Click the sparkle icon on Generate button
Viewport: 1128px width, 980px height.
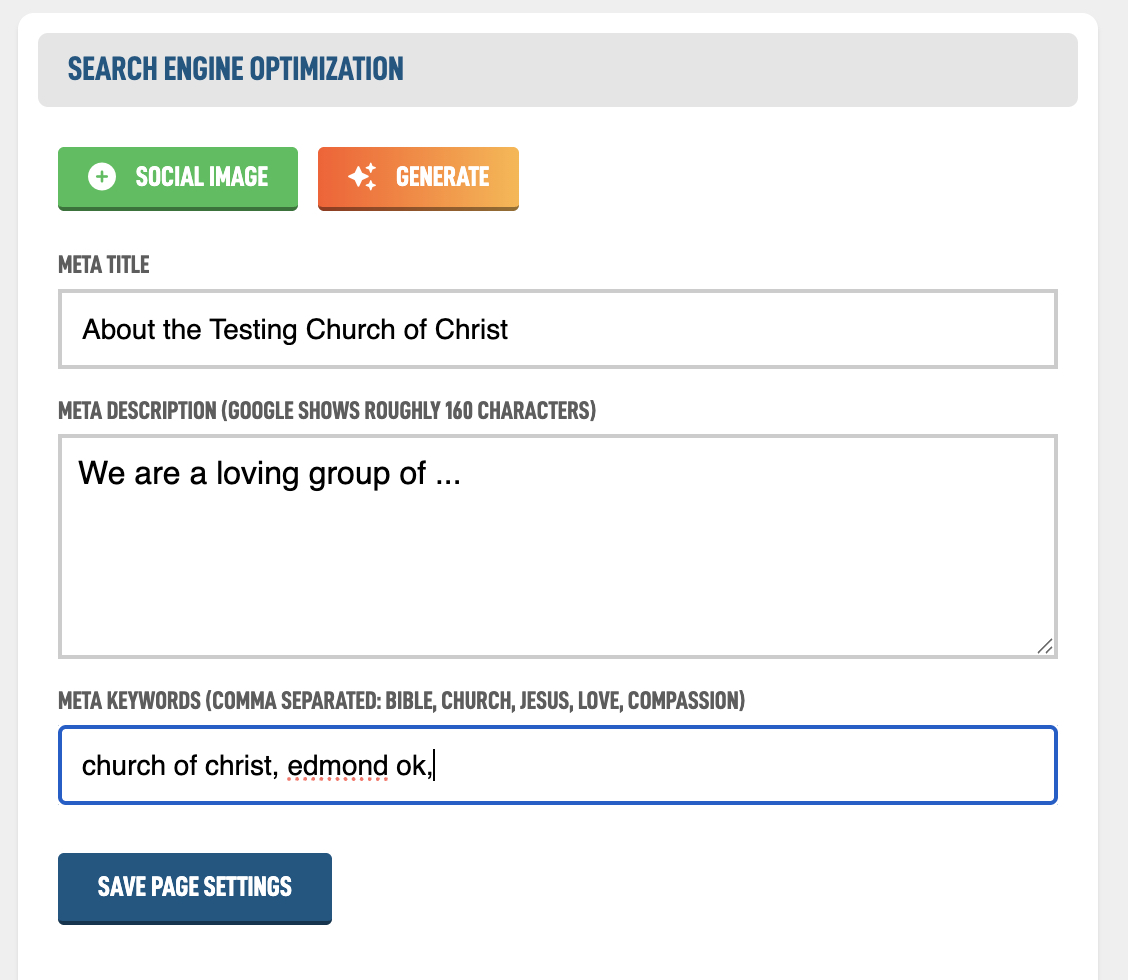(x=362, y=177)
